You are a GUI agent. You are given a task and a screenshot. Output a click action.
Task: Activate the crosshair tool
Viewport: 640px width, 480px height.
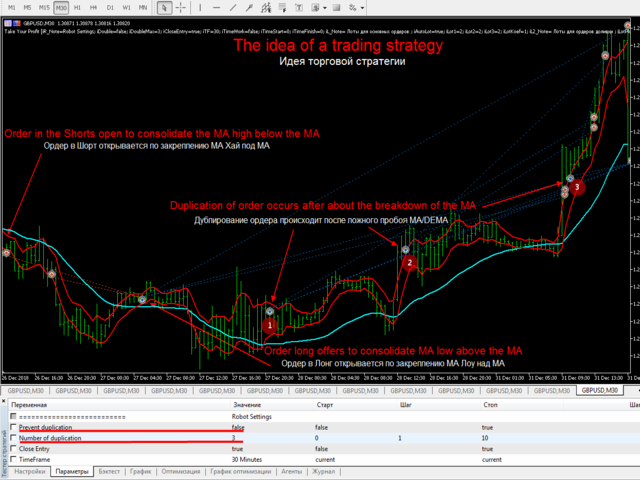tap(180, 7)
